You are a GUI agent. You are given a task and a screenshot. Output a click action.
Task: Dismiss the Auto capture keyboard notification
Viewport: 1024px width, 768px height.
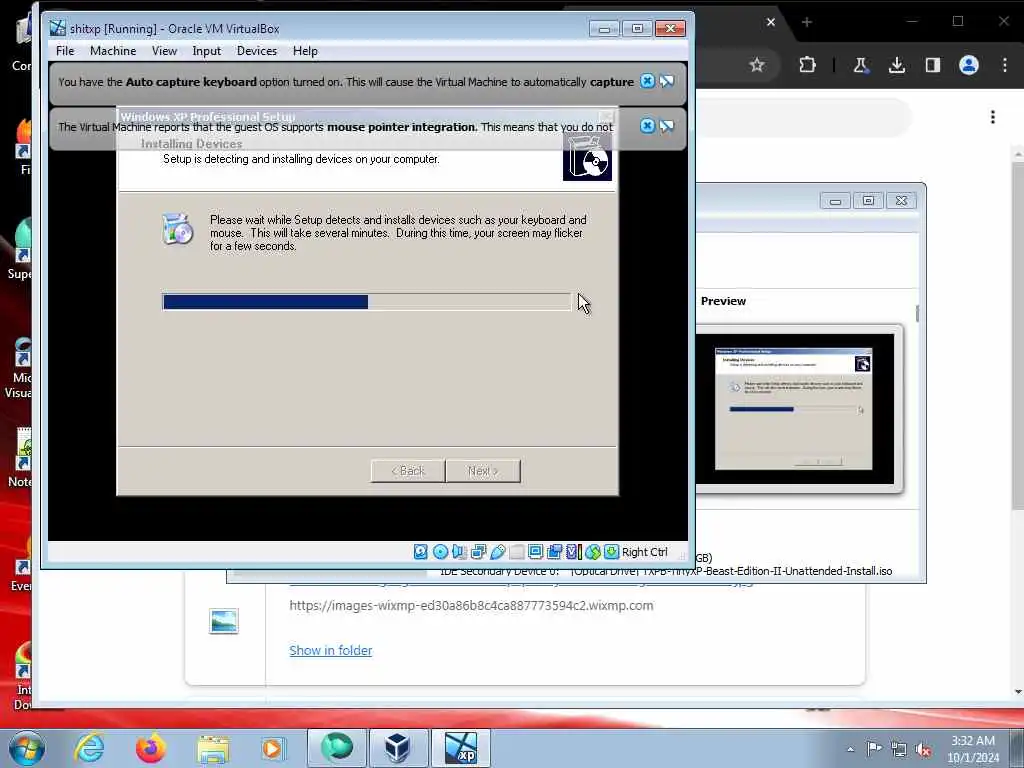[x=647, y=81]
